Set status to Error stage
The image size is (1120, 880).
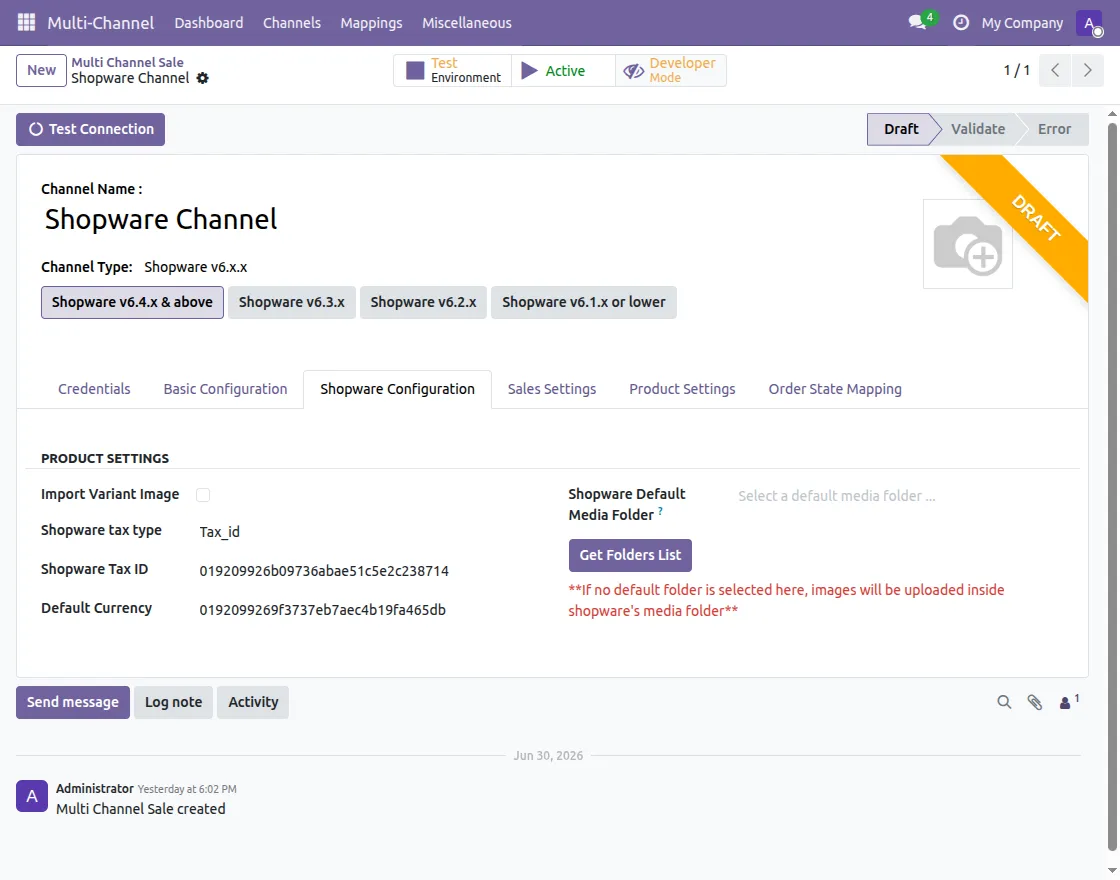(1054, 129)
